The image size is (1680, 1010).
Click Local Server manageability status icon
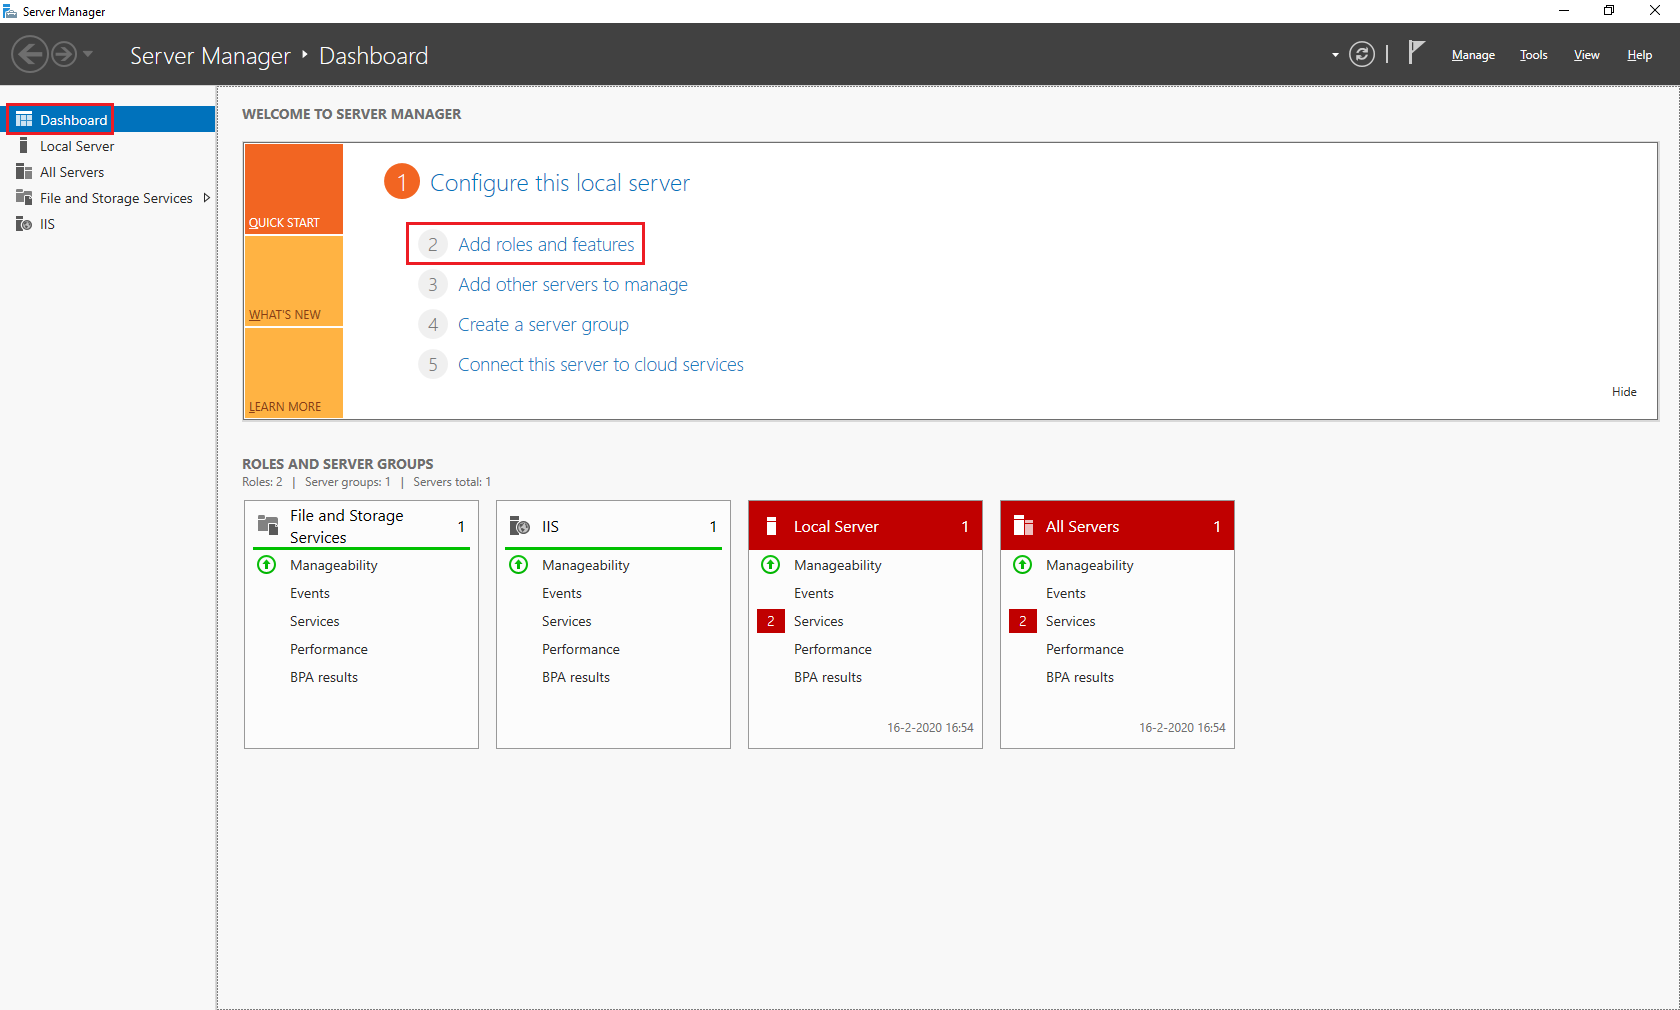pos(771,565)
